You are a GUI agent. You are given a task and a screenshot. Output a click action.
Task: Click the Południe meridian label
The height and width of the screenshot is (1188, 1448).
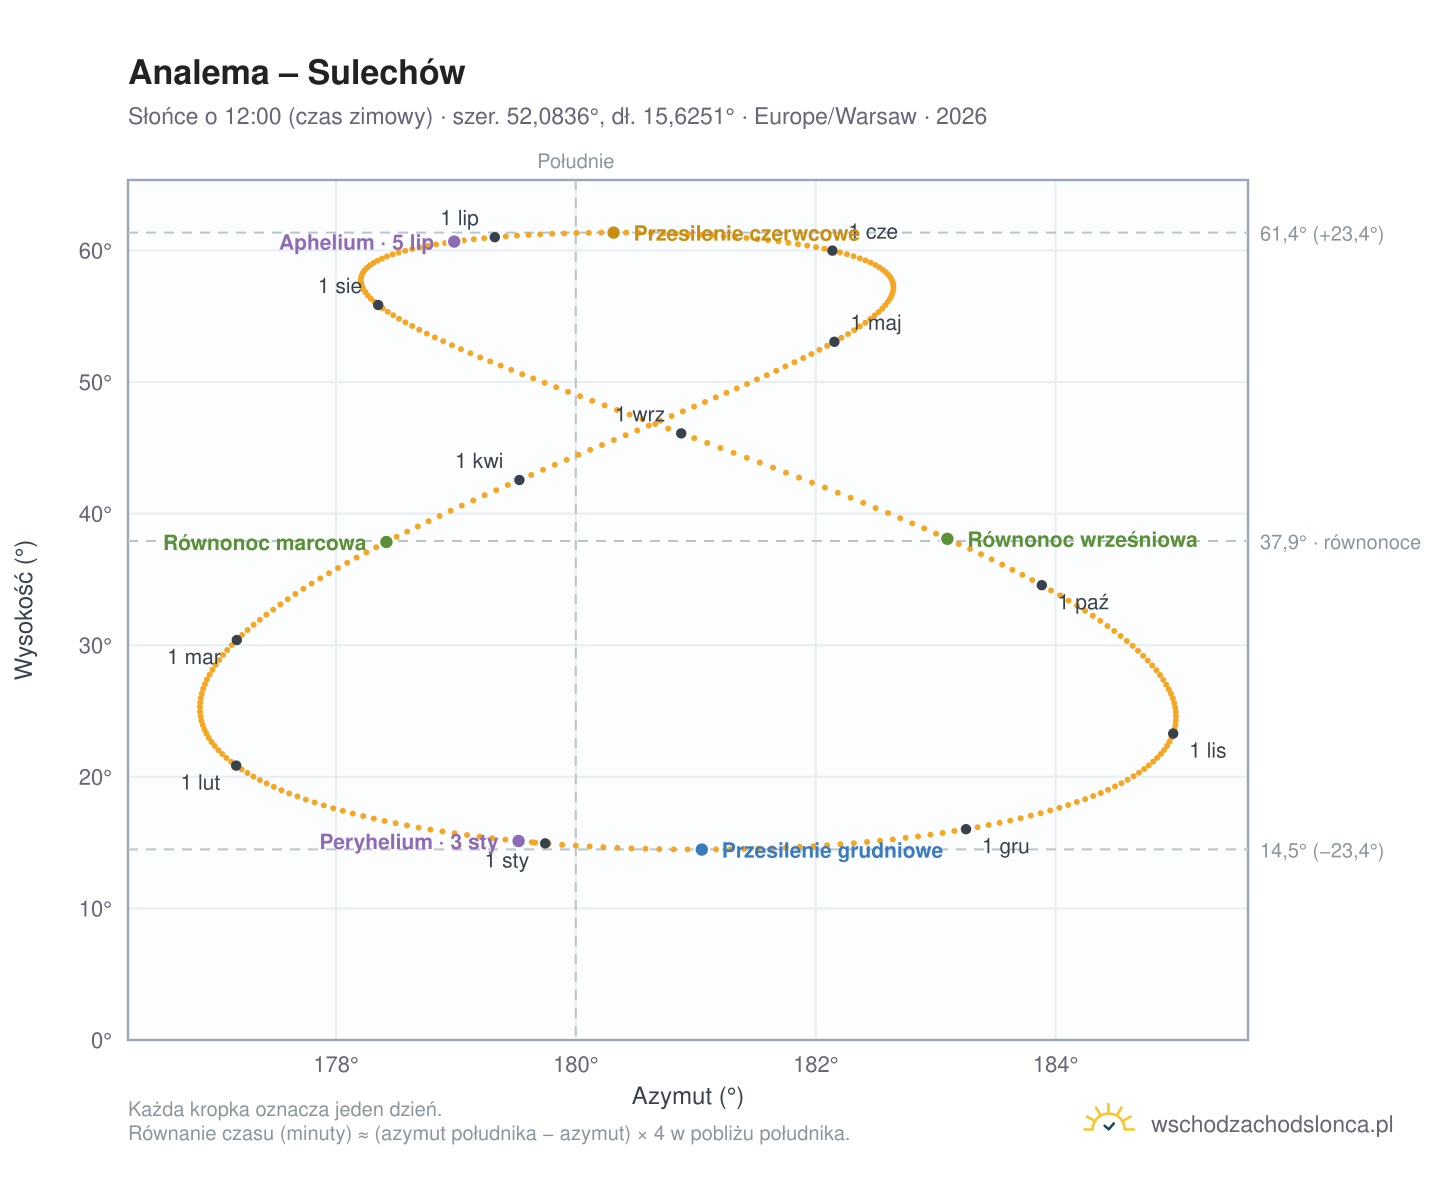576,161
